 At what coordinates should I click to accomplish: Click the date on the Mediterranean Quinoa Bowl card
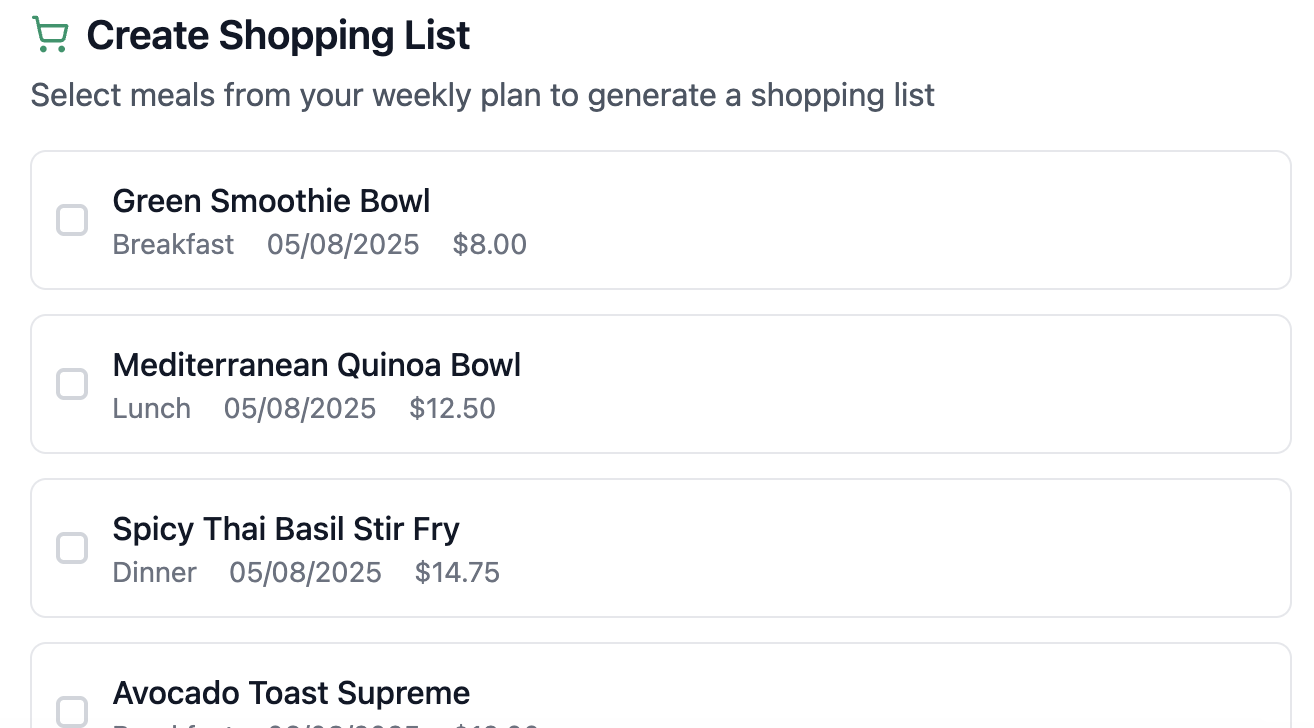point(300,409)
